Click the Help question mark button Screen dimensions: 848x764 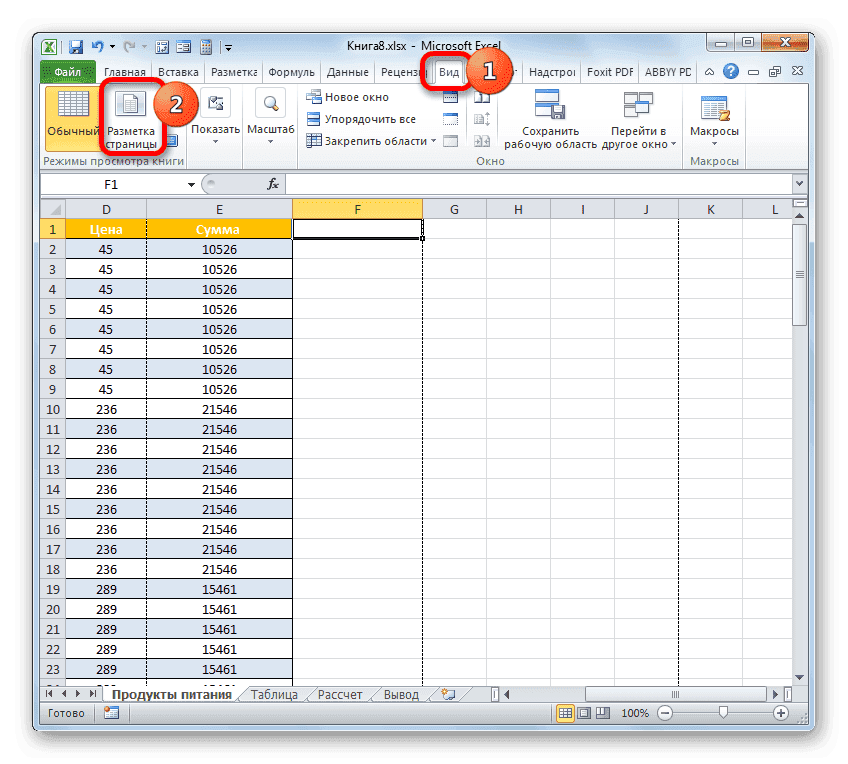(730, 71)
